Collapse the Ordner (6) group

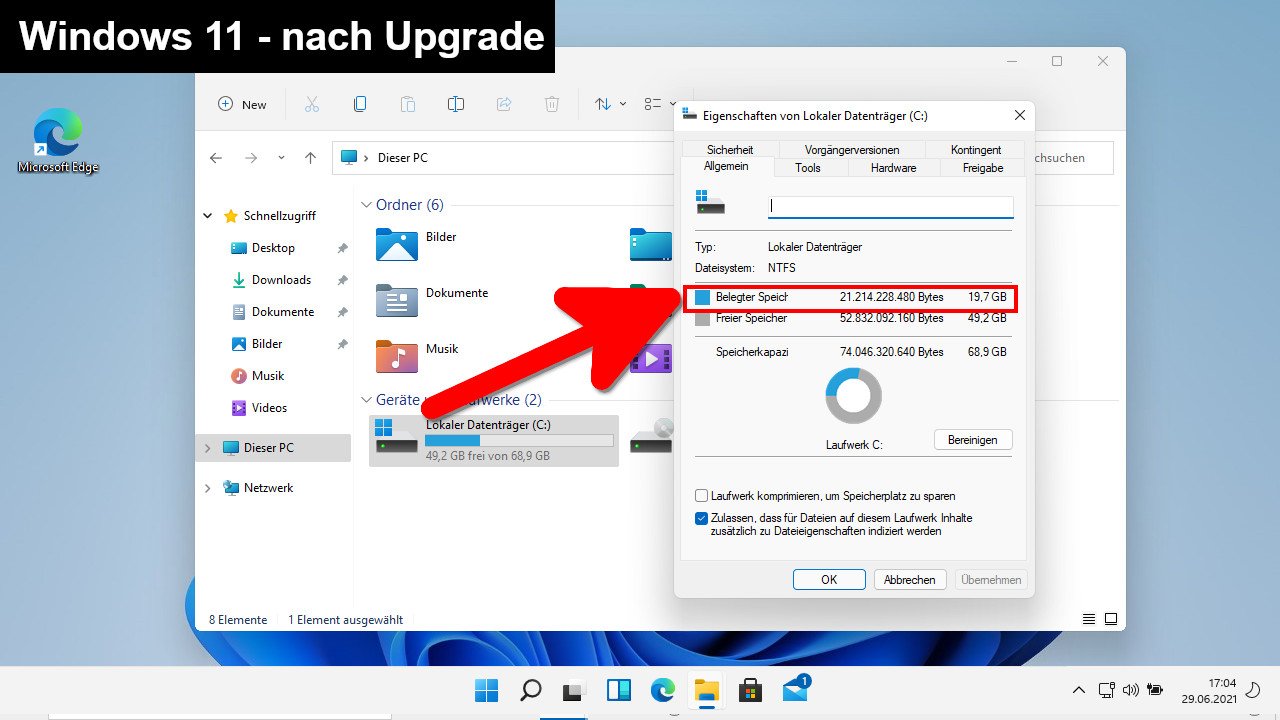tap(366, 205)
